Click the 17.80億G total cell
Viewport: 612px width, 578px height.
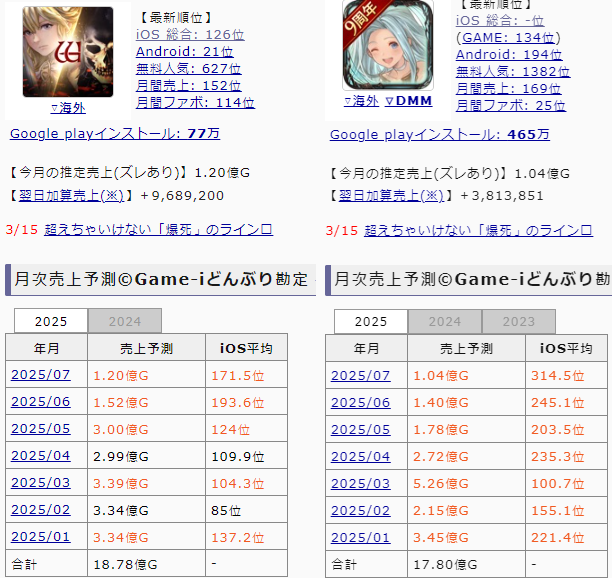[466, 564]
